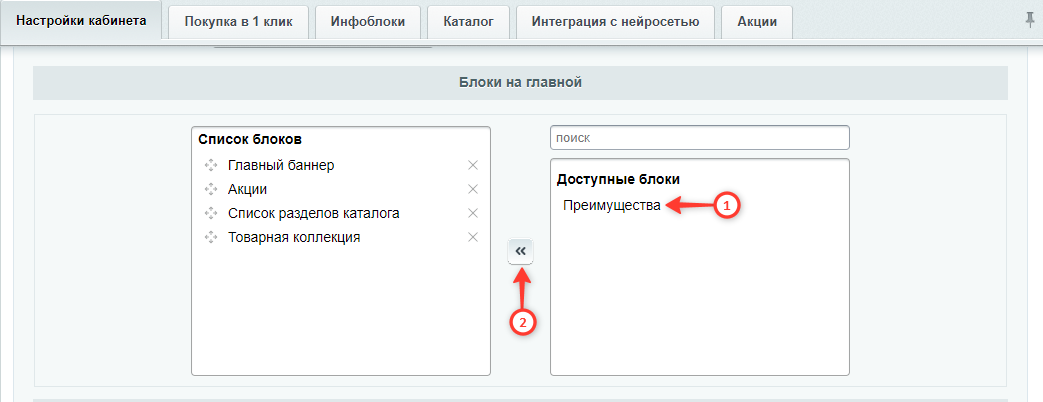Image resolution: width=1043 pixels, height=402 pixels.
Task: Focus the поиск search field
Action: 700,138
